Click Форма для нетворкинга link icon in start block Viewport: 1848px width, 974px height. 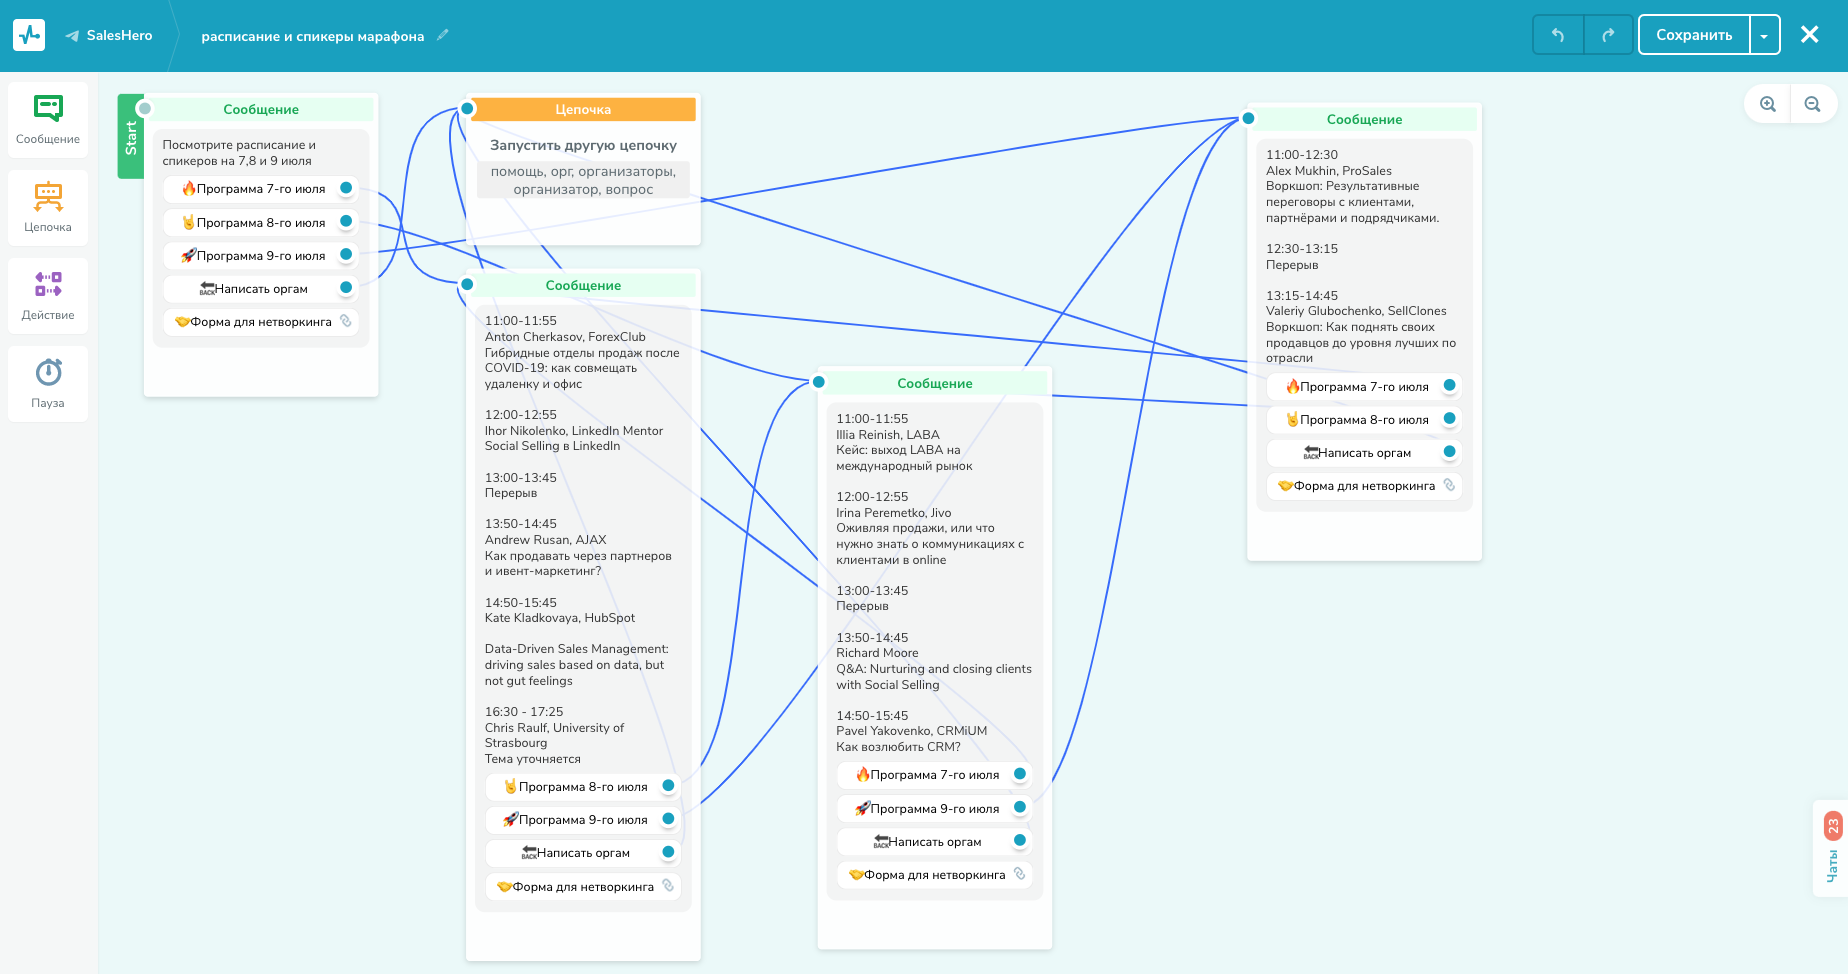(x=346, y=321)
